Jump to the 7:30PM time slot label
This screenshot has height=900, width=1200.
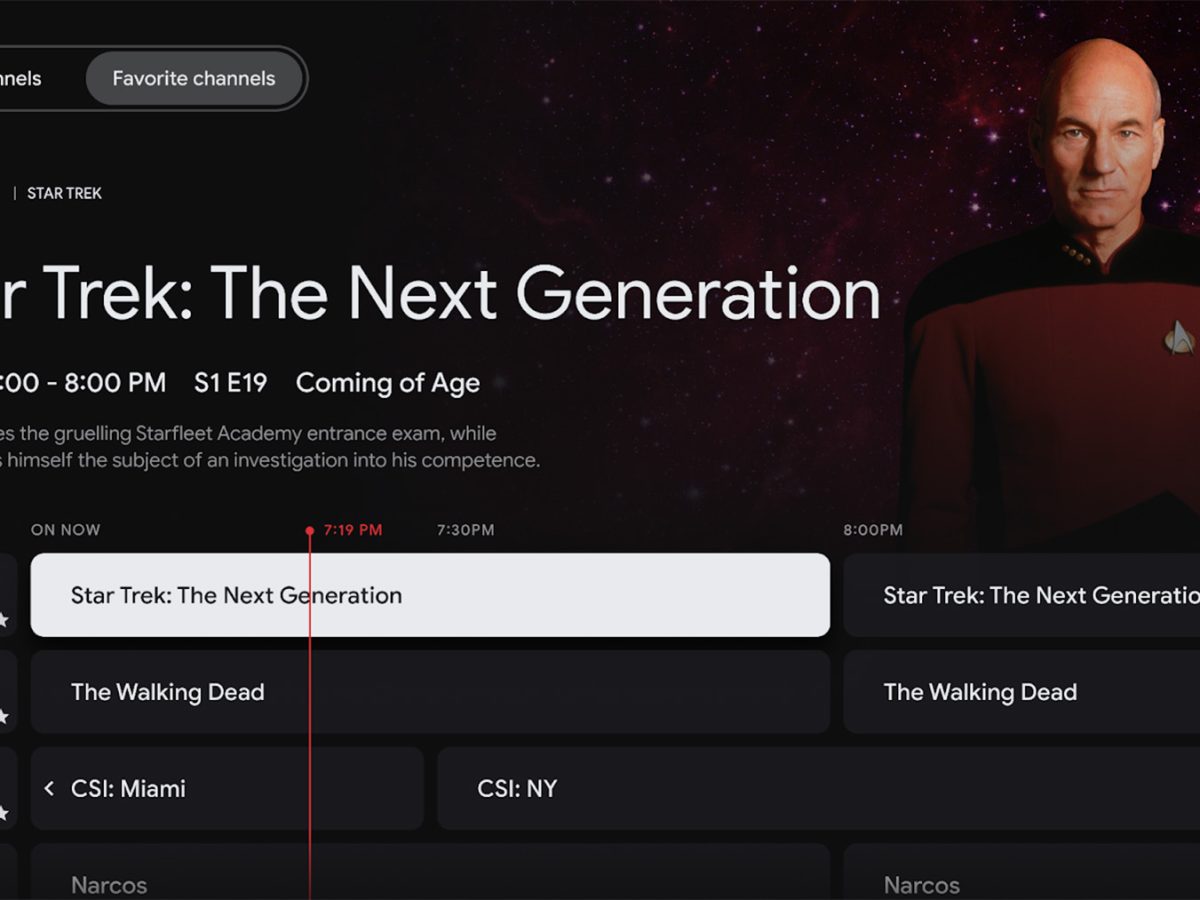[465, 530]
